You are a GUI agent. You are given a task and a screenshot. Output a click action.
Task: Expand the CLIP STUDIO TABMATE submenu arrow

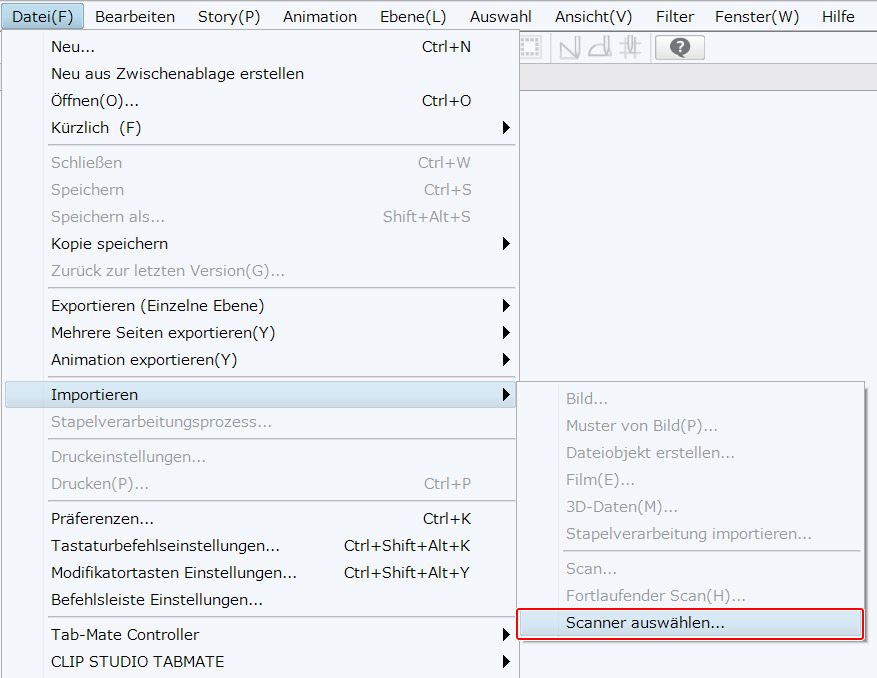click(x=506, y=662)
